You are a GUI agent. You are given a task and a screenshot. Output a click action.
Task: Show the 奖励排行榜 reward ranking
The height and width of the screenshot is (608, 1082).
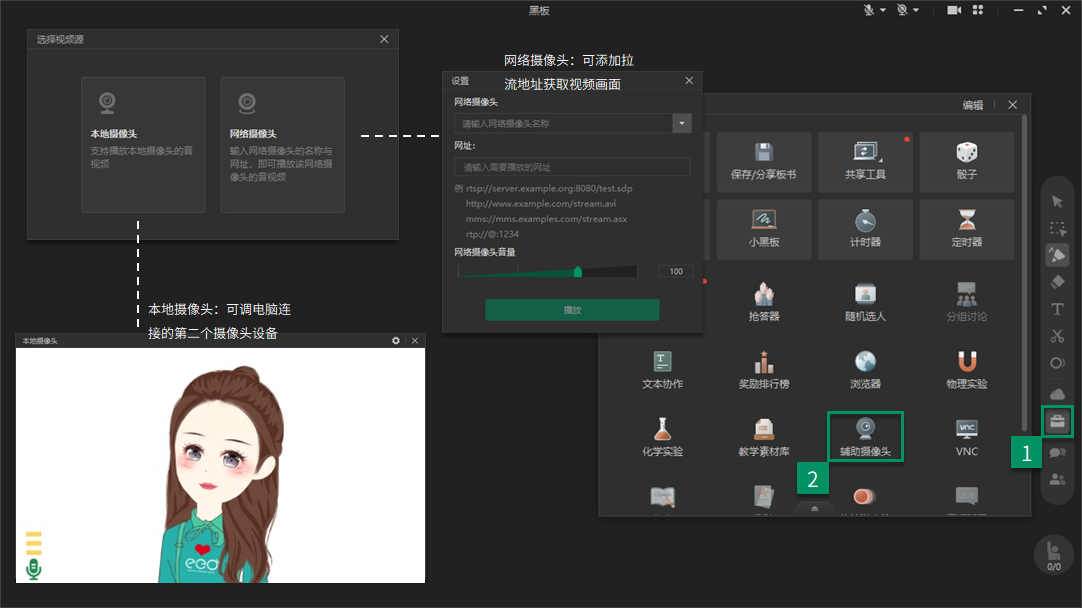(x=763, y=370)
